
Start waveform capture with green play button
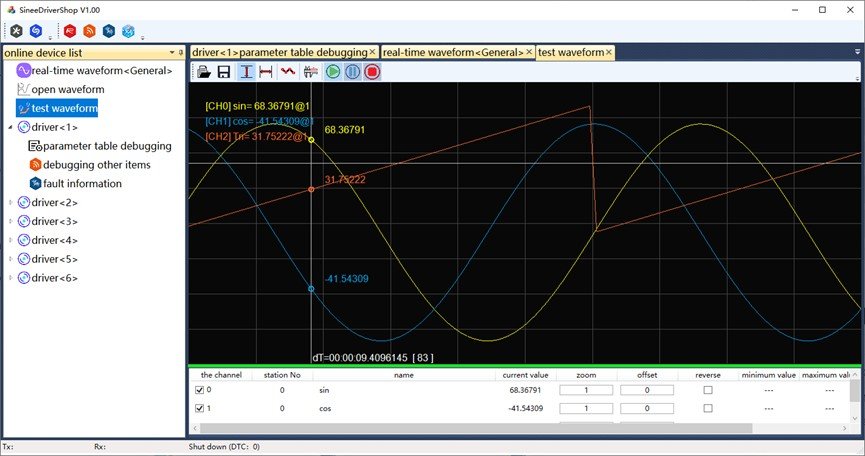(333, 72)
